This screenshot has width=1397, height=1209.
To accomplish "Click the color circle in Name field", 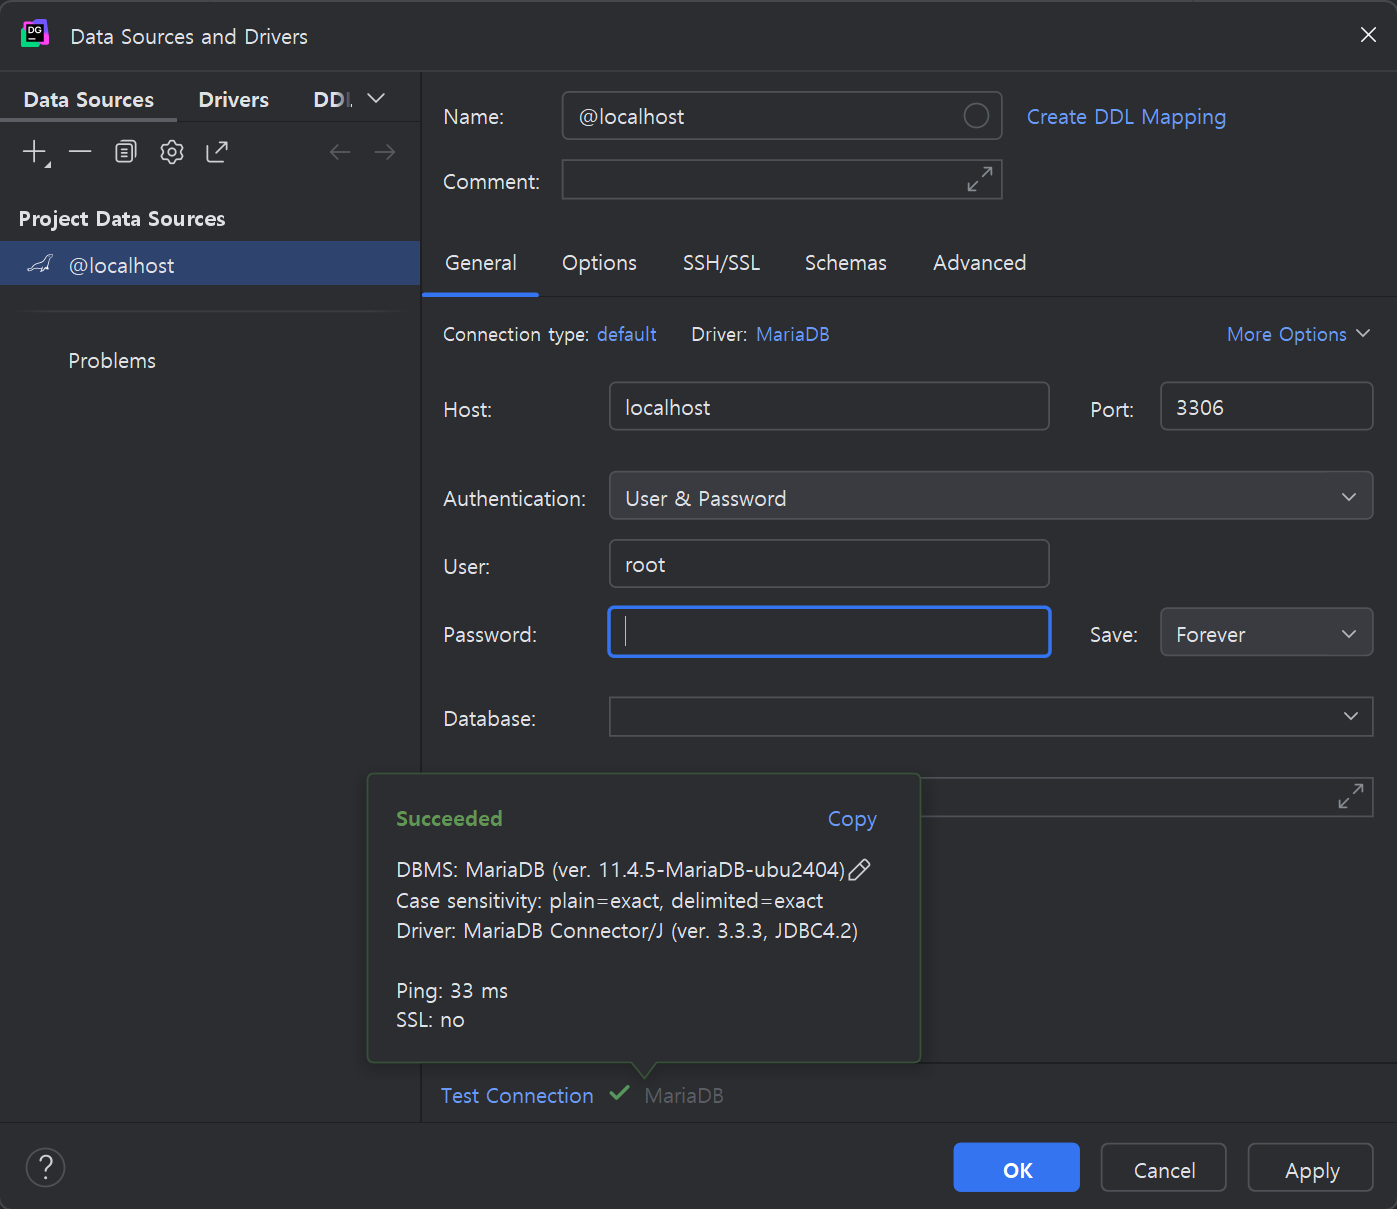I will click(976, 116).
